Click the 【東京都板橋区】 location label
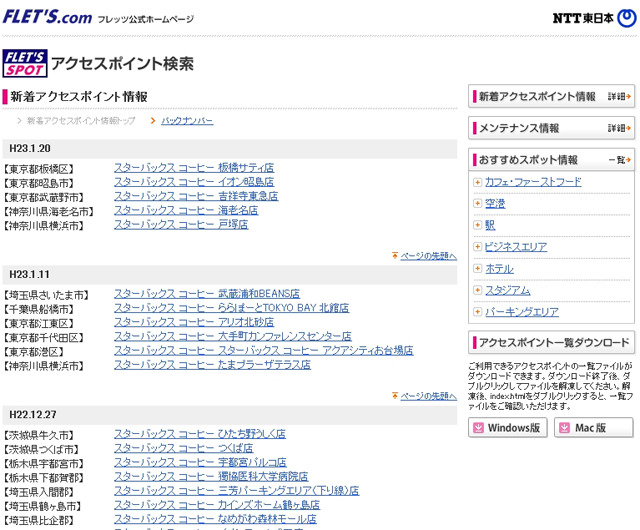This screenshot has width=640, height=530. tap(39, 169)
